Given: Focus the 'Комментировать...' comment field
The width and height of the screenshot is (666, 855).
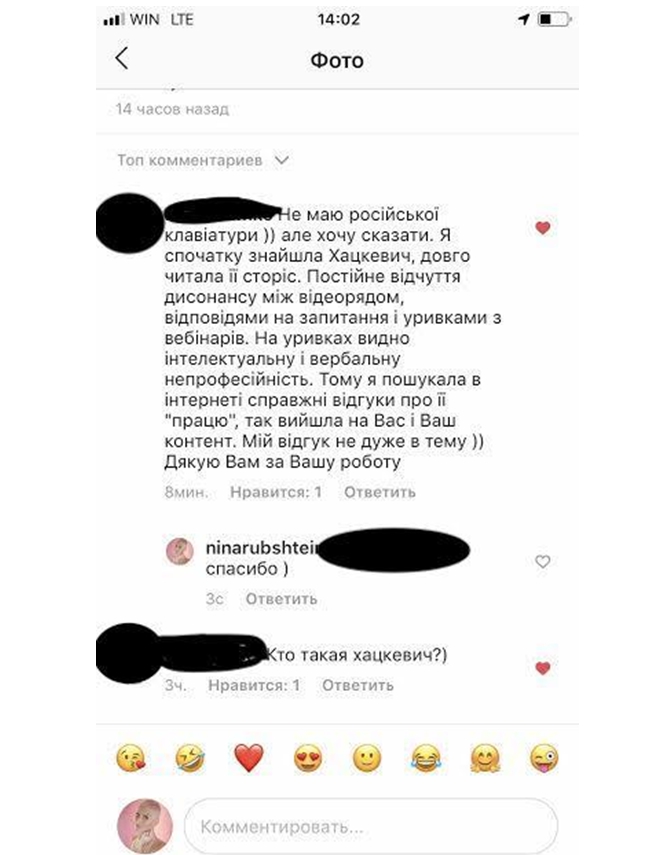Looking at the screenshot, I should click(371, 827).
